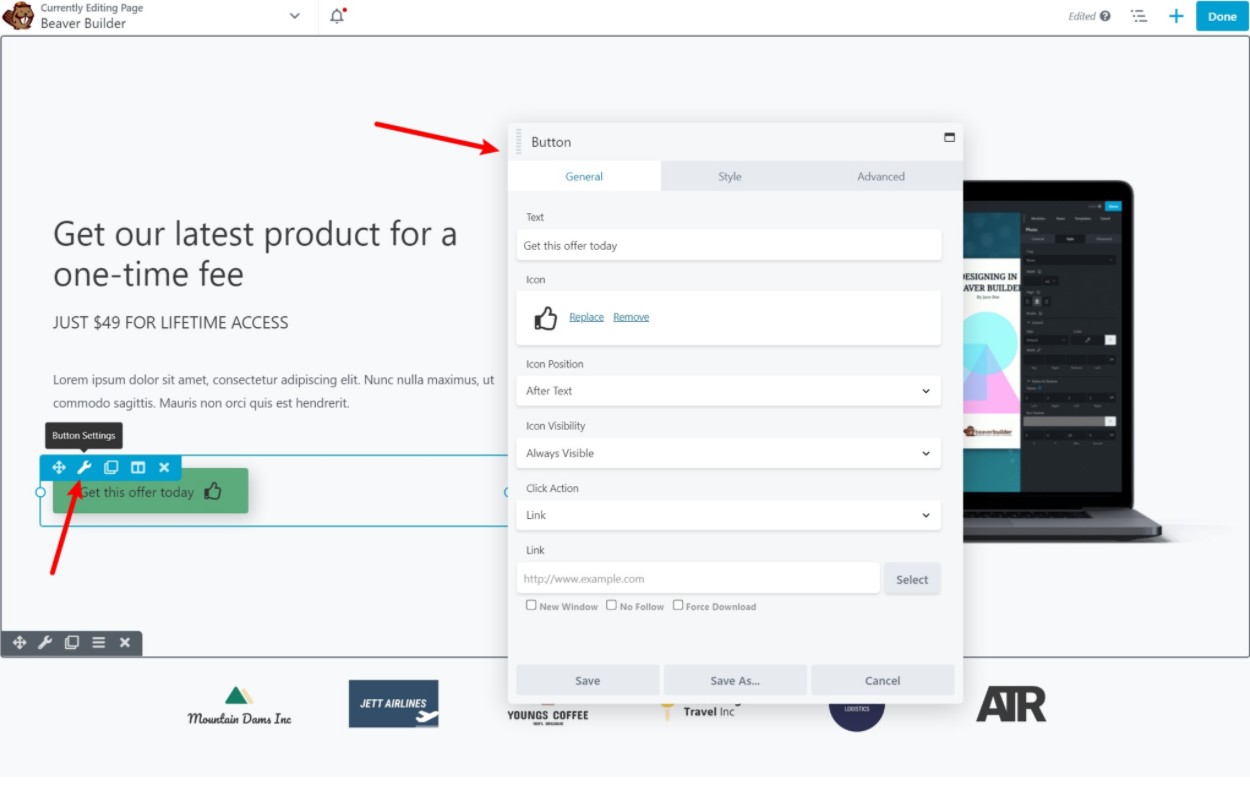This screenshot has height=788, width=1250.
Task: Open row settings wrench icon
Action: (45, 643)
